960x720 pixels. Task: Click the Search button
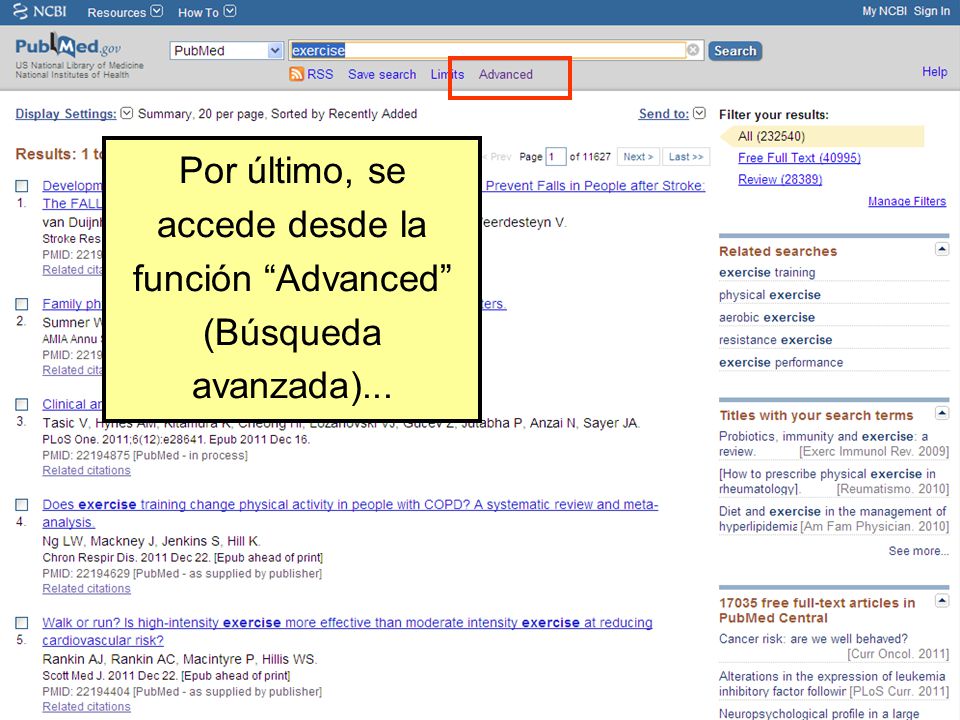(x=735, y=51)
